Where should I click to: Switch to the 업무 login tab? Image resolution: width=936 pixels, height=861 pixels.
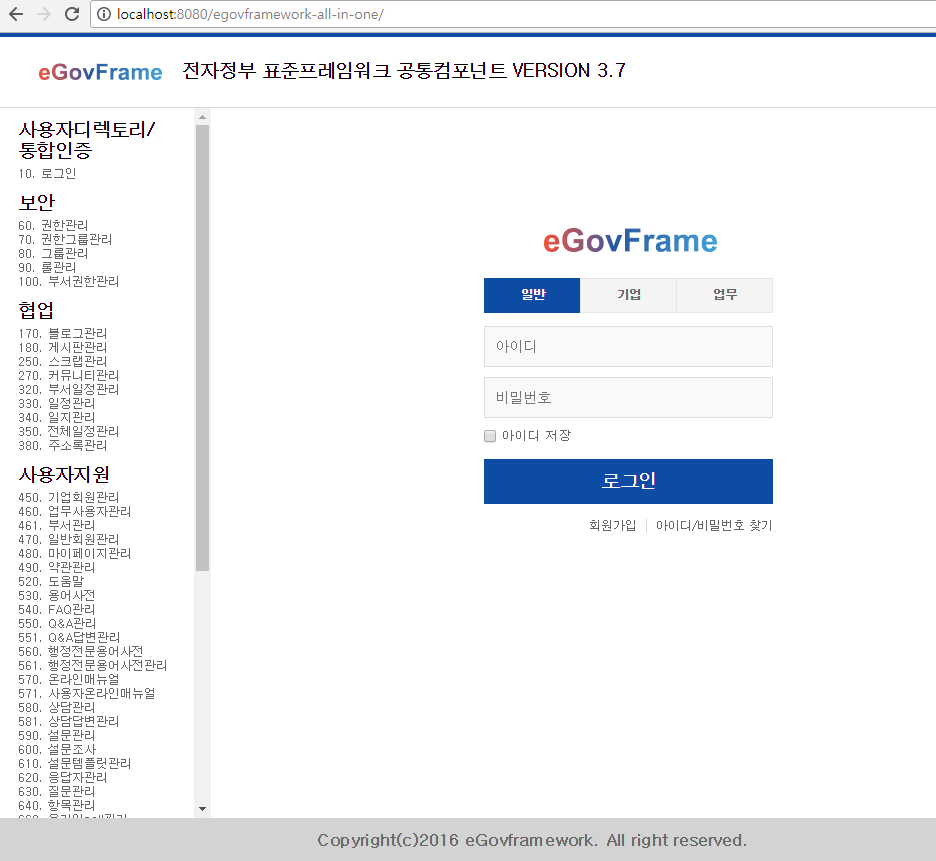click(x=725, y=295)
